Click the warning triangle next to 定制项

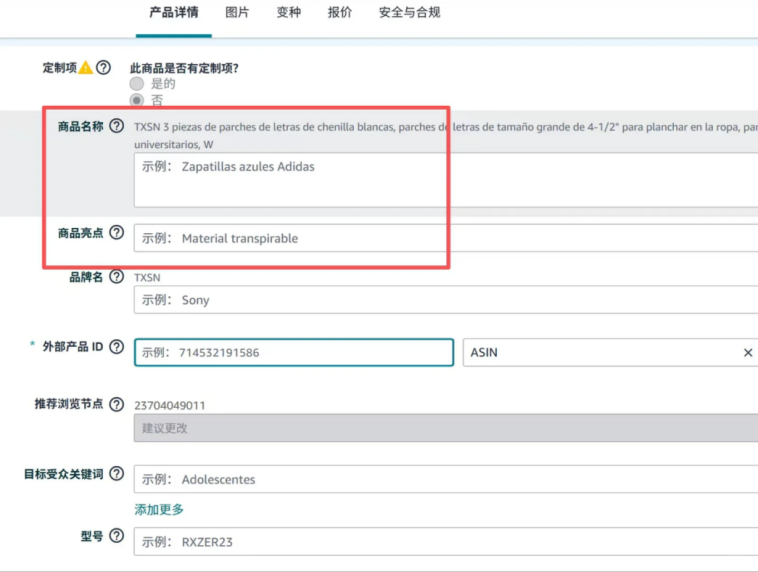coord(86,67)
